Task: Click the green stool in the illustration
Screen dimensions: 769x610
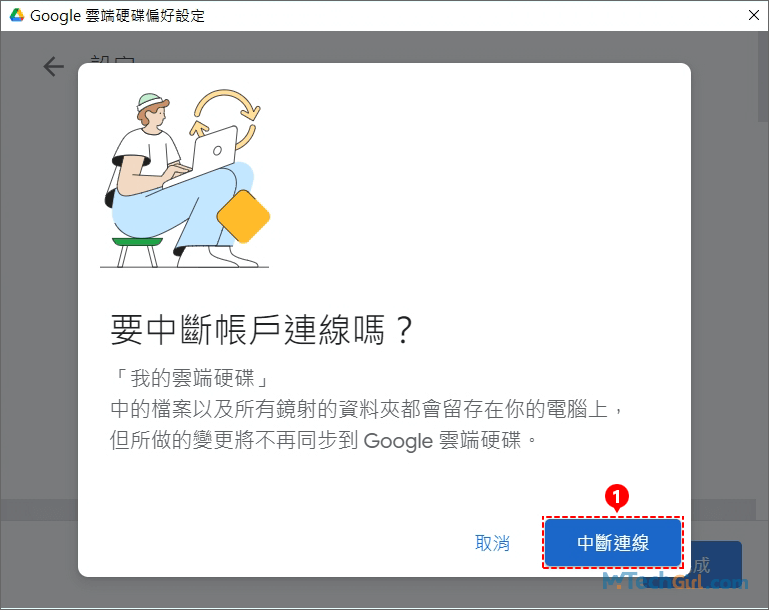Action: (x=137, y=252)
